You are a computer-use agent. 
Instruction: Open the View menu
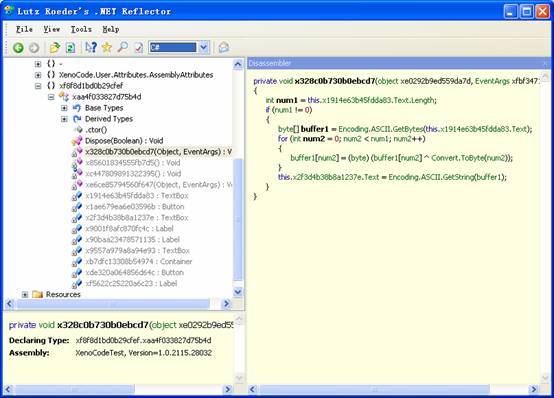pos(52,29)
